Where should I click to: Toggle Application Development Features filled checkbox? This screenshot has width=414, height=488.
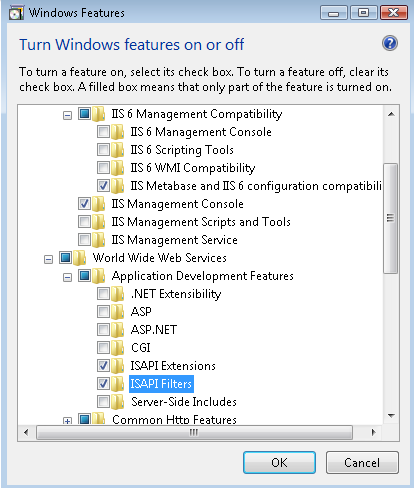(84, 276)
